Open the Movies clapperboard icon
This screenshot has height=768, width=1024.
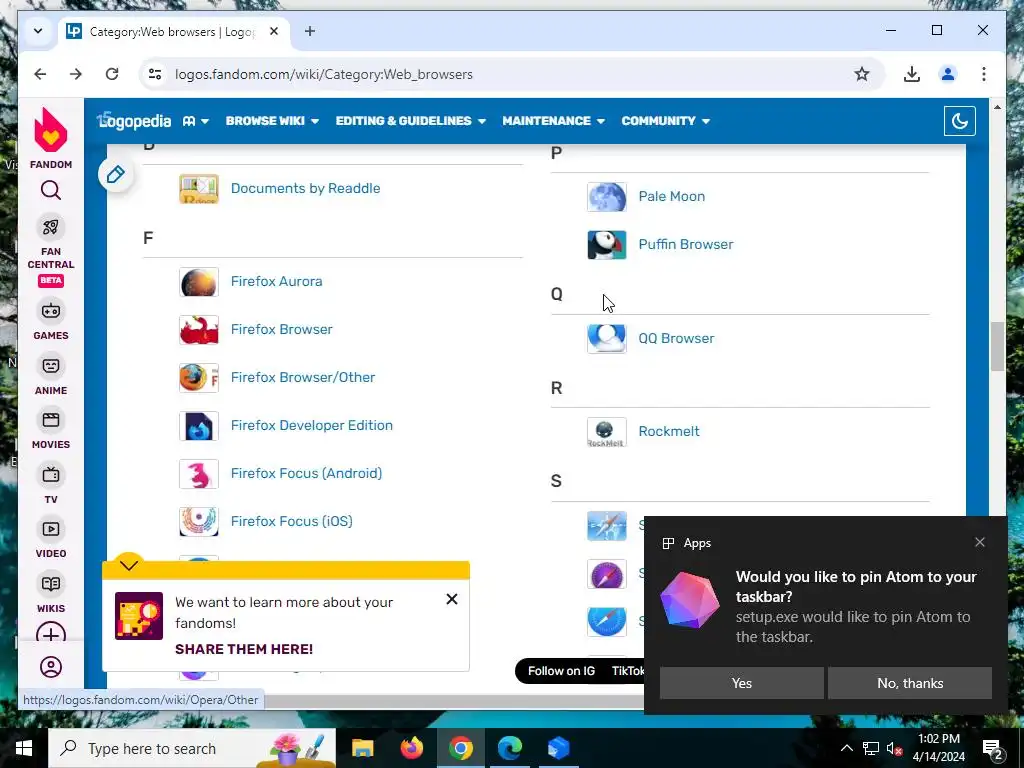coord(51,420)
